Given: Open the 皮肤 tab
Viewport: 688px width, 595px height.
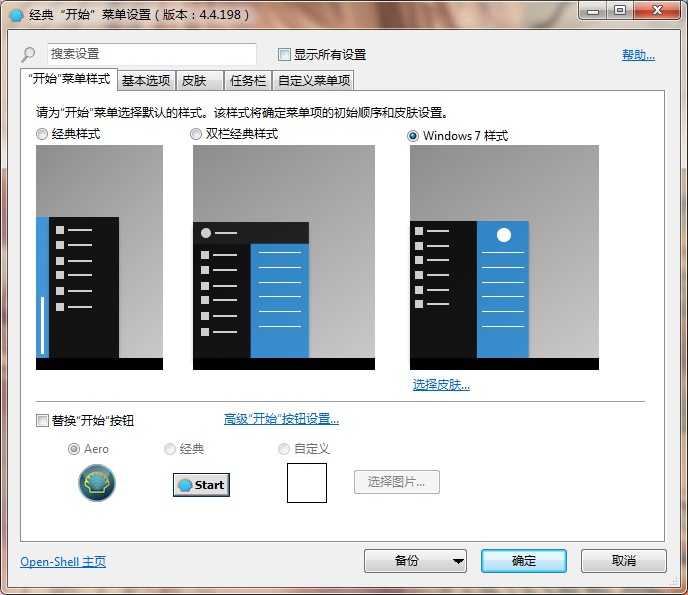Looking at the screenshot, I should pos(194,81).
